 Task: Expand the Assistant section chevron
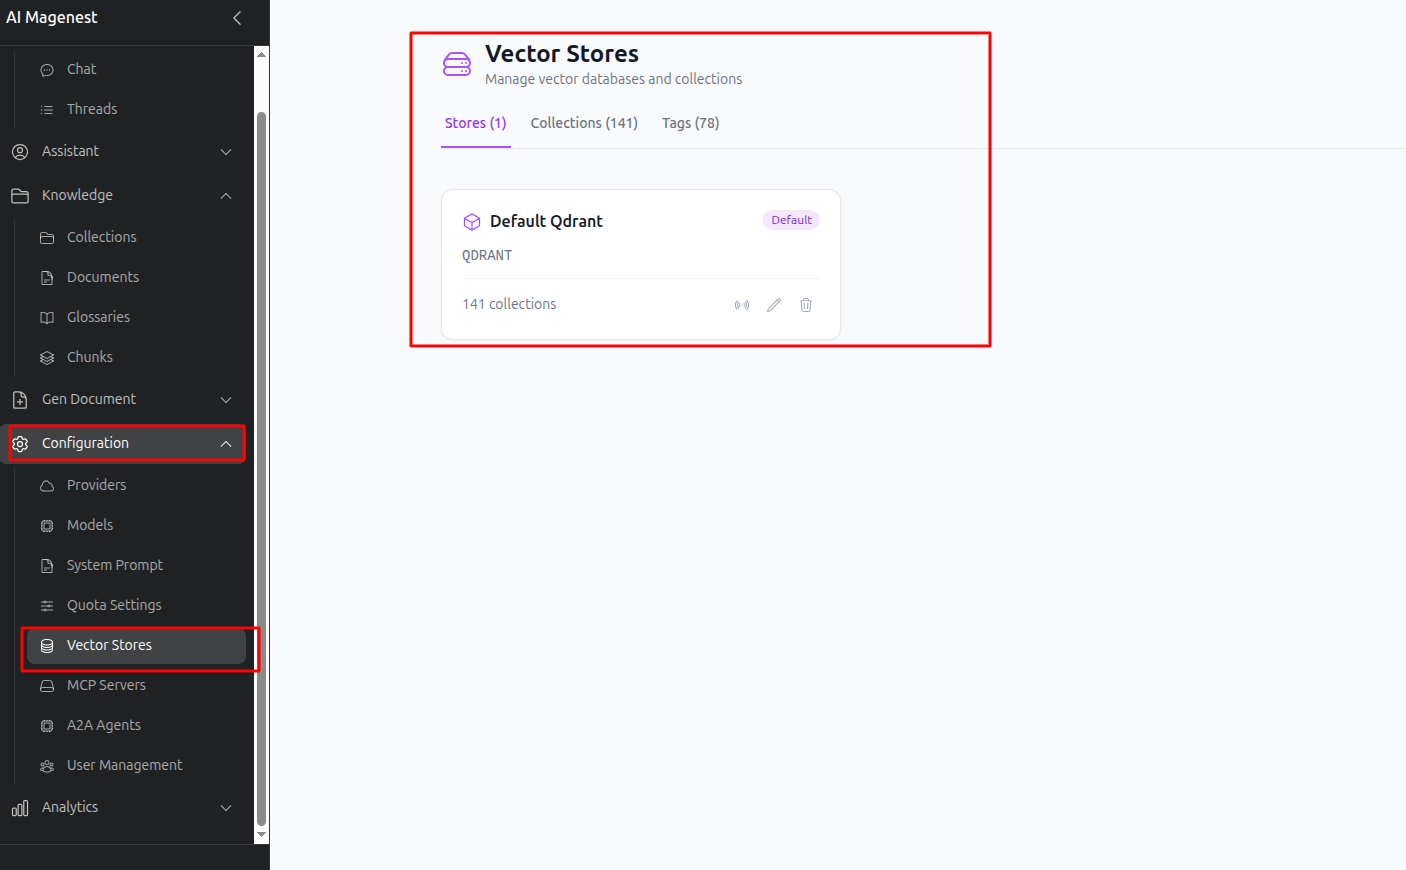coord(226,152)
